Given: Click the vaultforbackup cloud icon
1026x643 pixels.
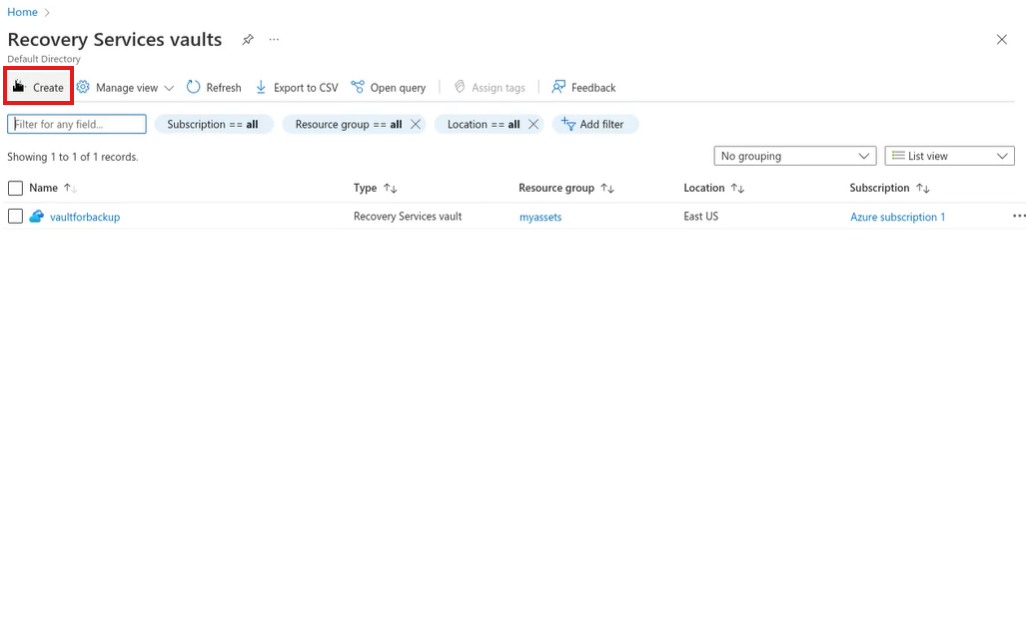Looking at the screenshot, I should pyautogui.click(x=37, y=216).
